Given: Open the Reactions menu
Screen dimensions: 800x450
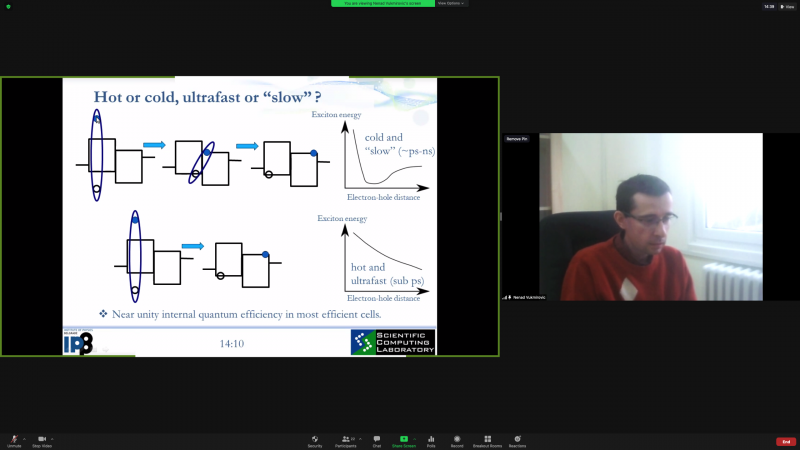Looking at the screenshot, I should (517, 439).
